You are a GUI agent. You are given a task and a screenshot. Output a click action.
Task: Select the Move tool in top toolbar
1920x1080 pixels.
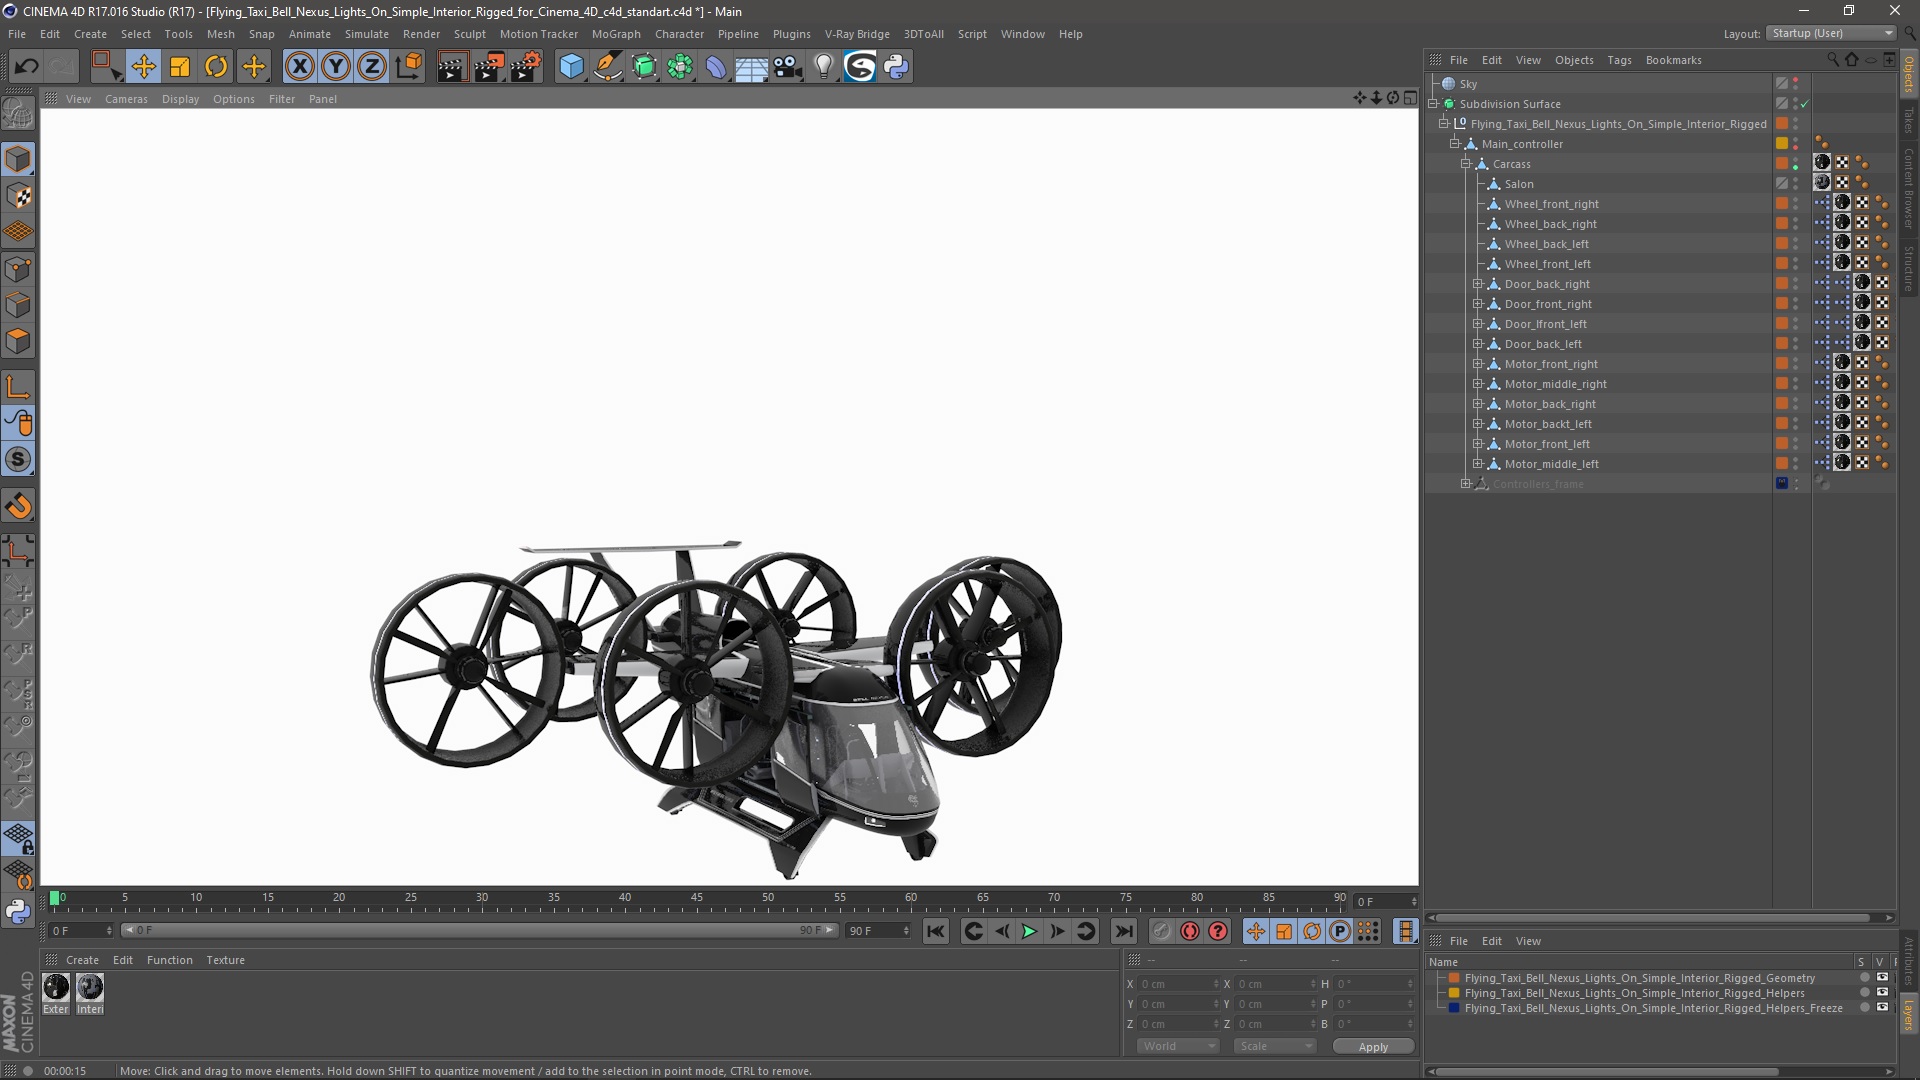[x=143, y=67]
